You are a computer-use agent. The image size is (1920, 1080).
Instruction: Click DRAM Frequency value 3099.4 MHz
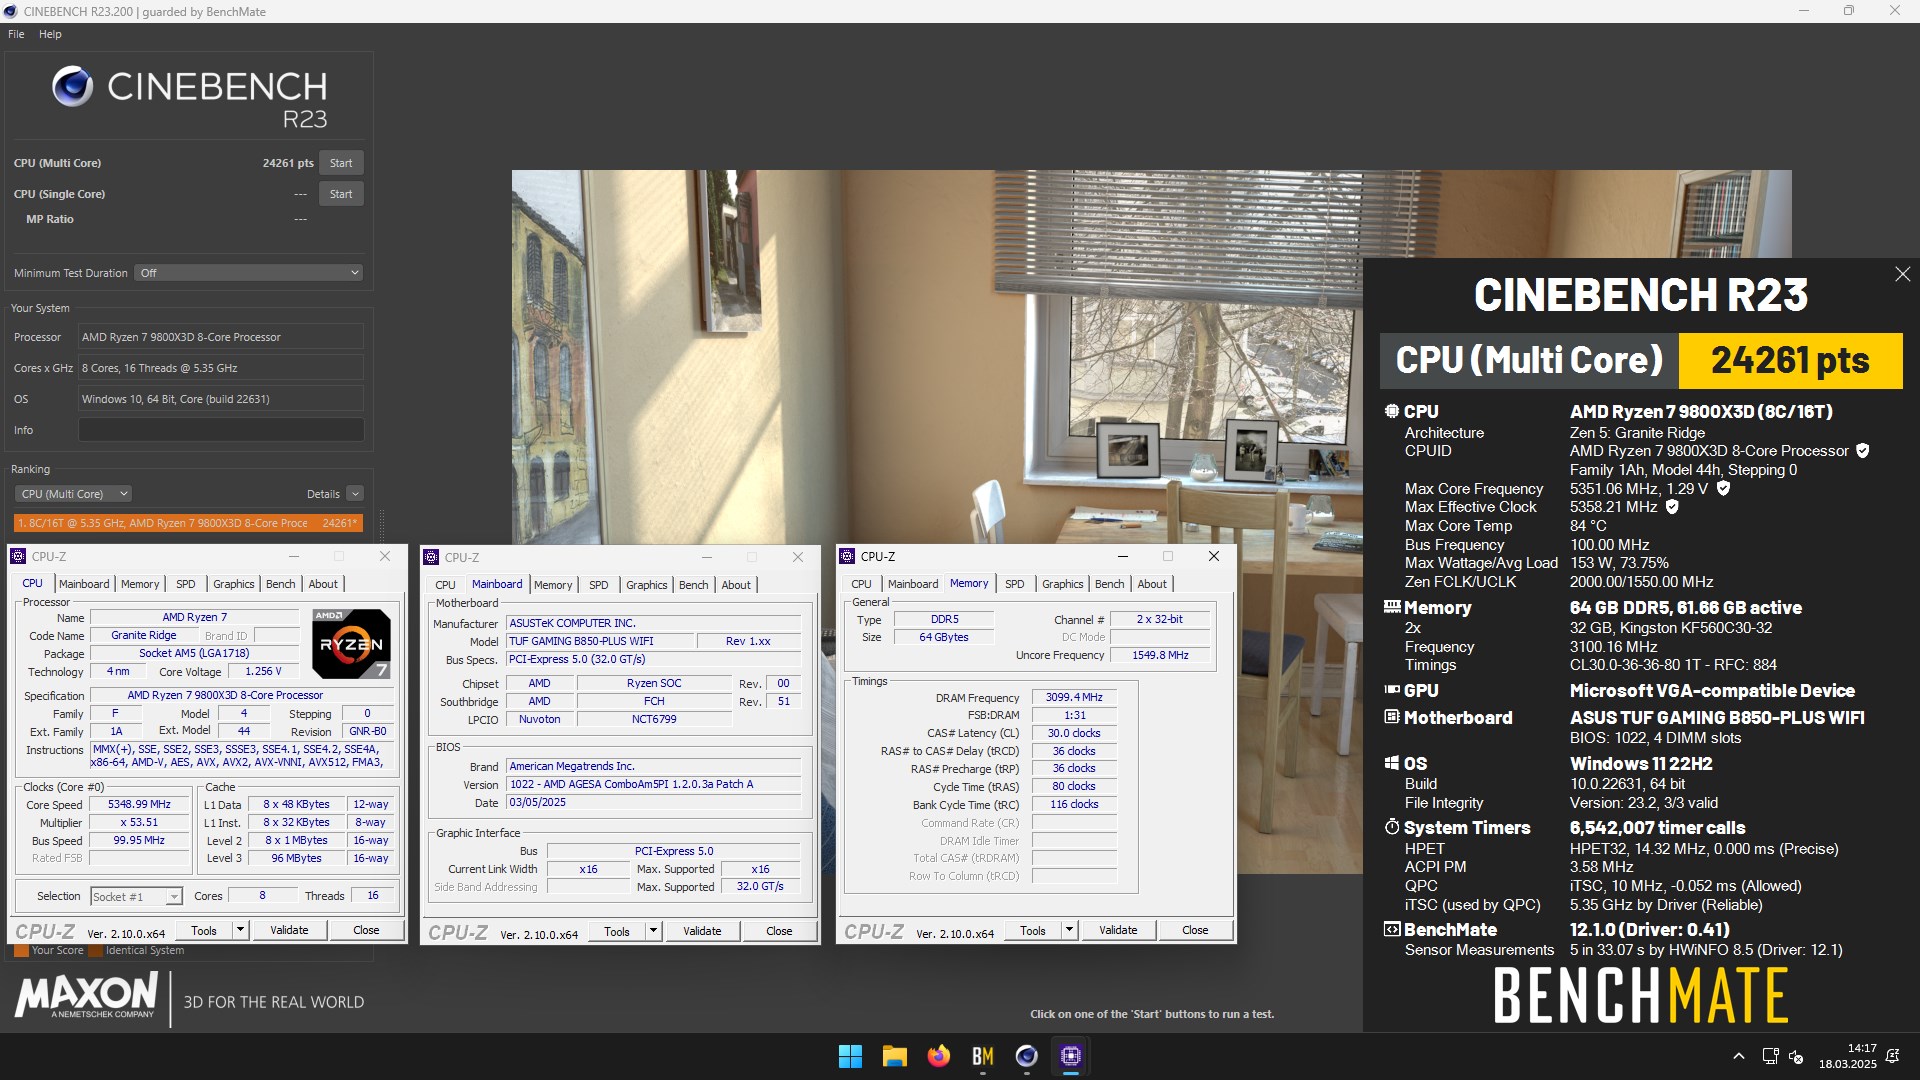point(1074,698)
